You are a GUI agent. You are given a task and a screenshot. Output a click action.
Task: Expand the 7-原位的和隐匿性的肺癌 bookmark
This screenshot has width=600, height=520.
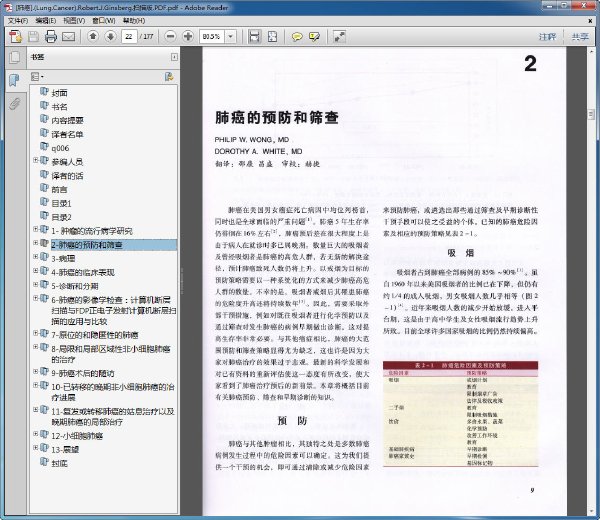coord(36,333)
